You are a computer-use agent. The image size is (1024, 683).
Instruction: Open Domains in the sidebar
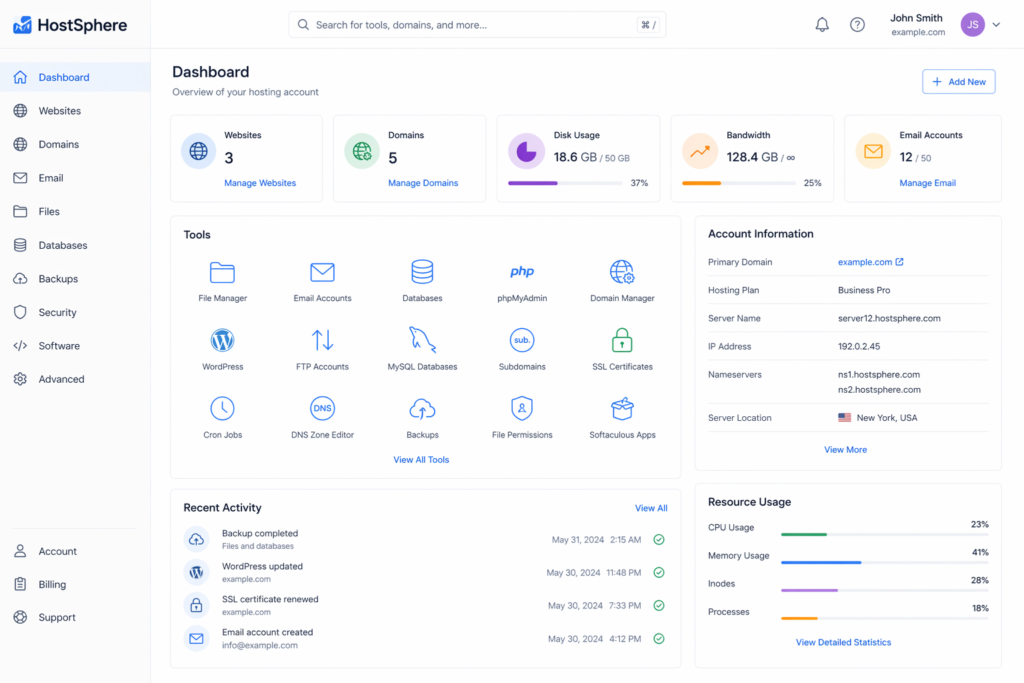coord(75,144)
